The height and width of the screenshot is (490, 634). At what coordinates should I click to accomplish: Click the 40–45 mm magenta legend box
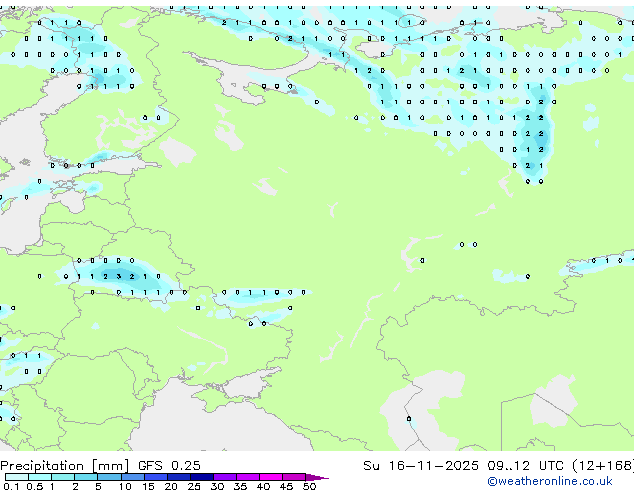(271, 477)
